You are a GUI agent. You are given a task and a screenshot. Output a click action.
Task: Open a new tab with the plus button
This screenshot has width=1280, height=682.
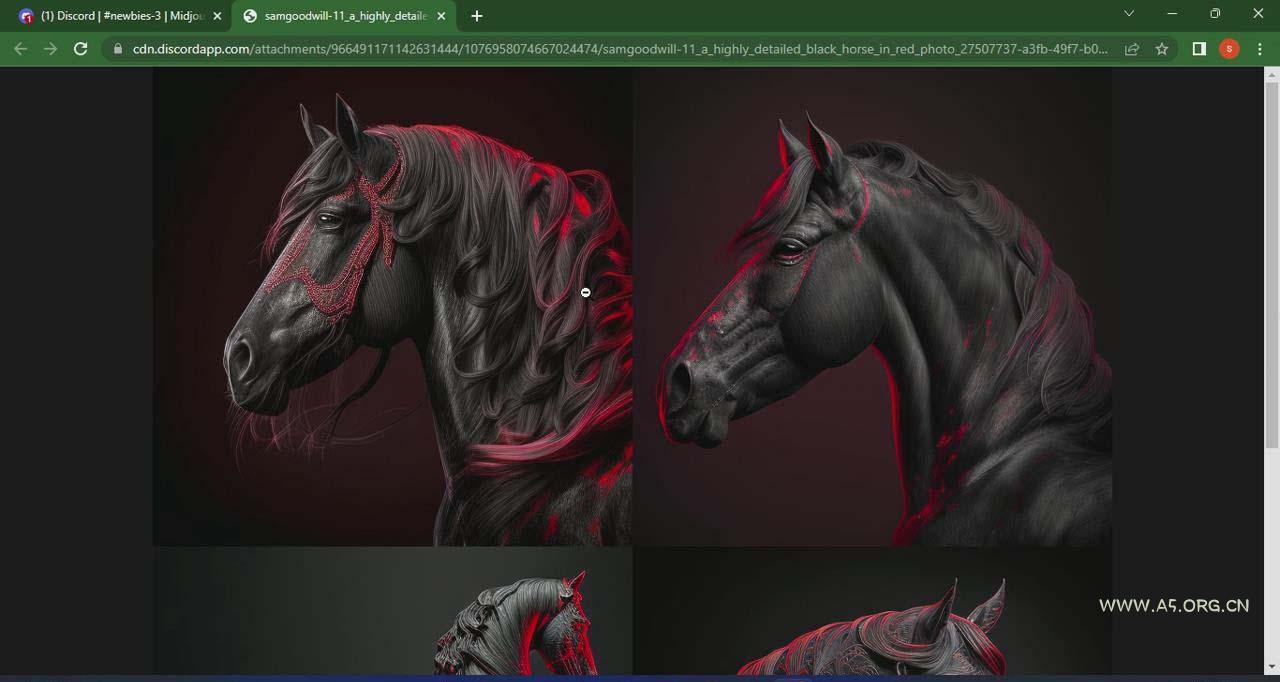[x=477, y=16]
